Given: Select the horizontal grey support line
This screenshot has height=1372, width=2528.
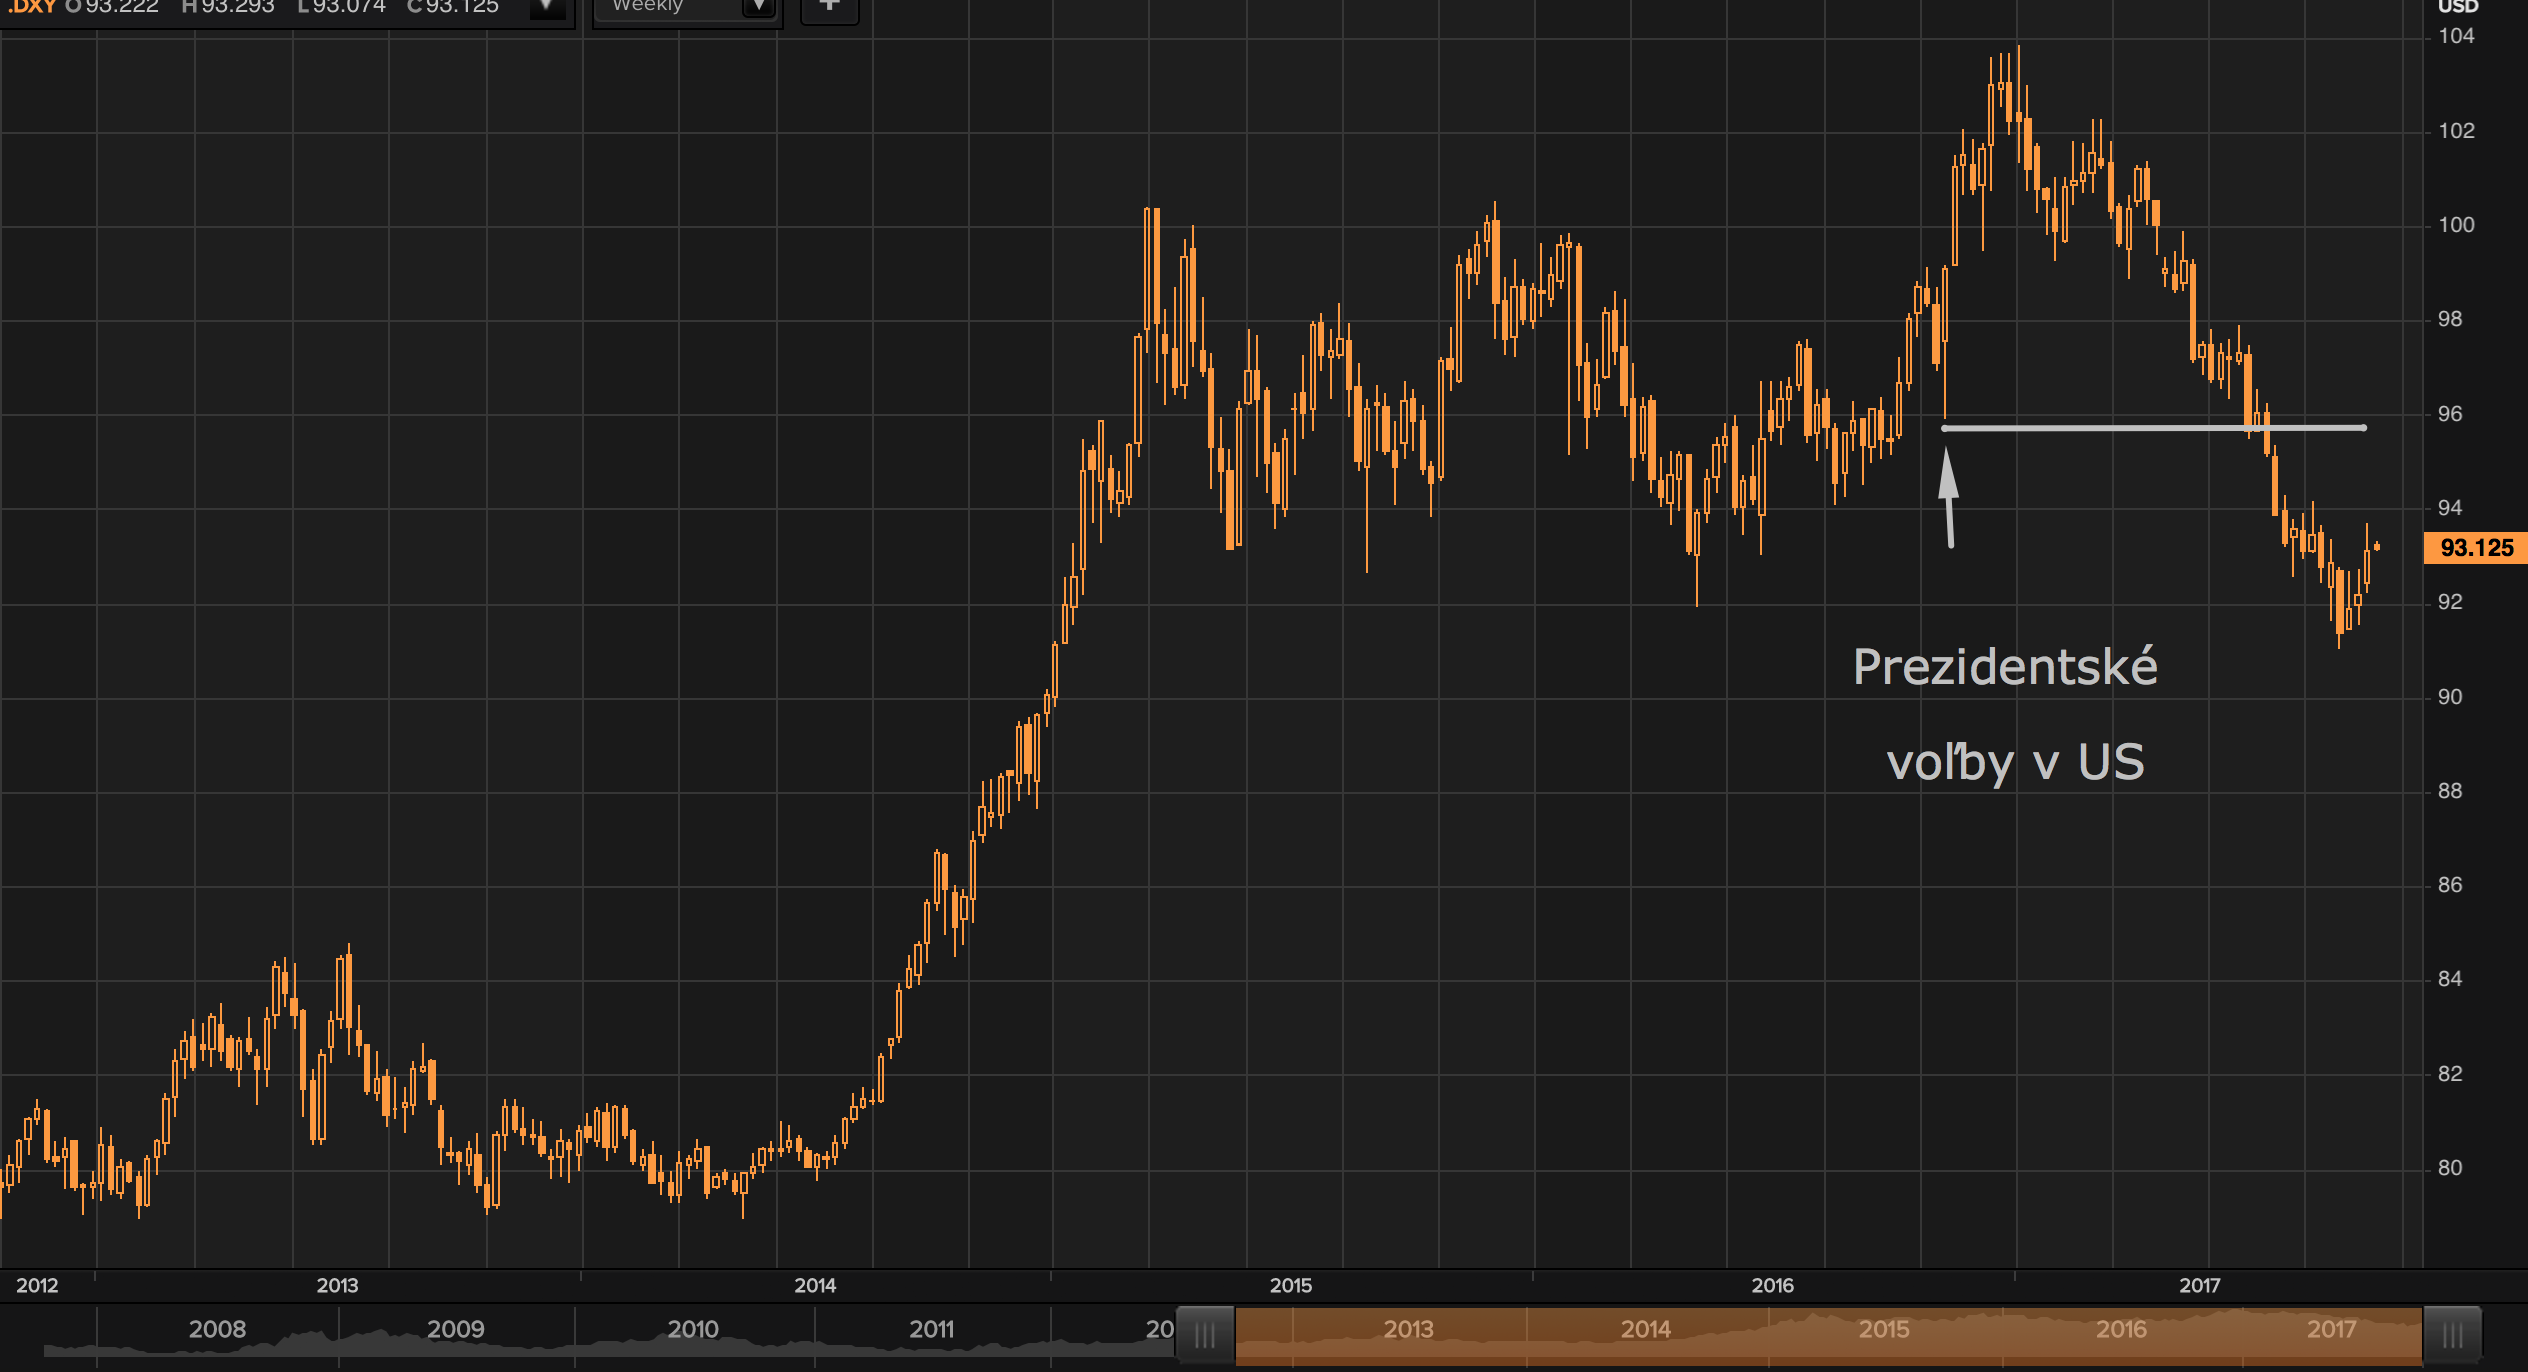Looking at the screenshot, I should pyautogui.click(x=2100, y=428).
